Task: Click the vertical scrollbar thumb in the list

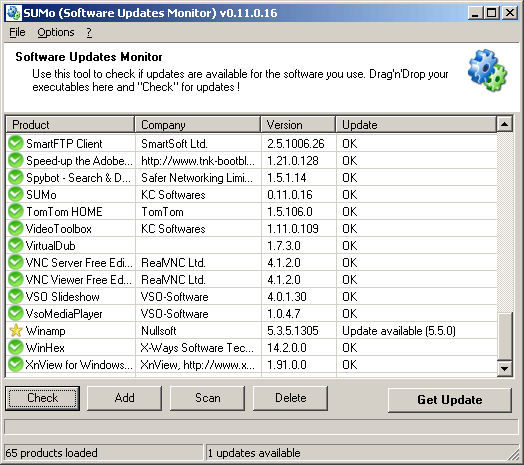Action: (505, 336)
